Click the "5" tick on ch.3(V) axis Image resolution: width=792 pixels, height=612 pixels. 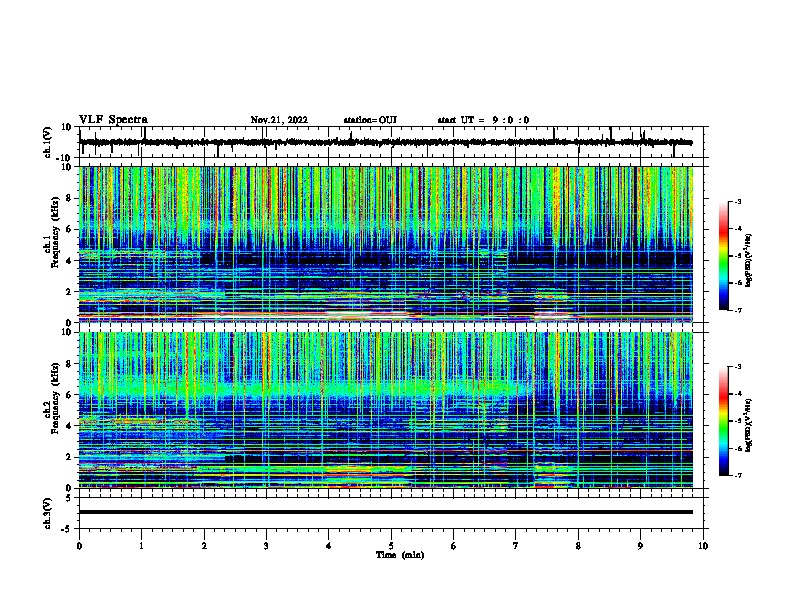(x=69, y=498)
